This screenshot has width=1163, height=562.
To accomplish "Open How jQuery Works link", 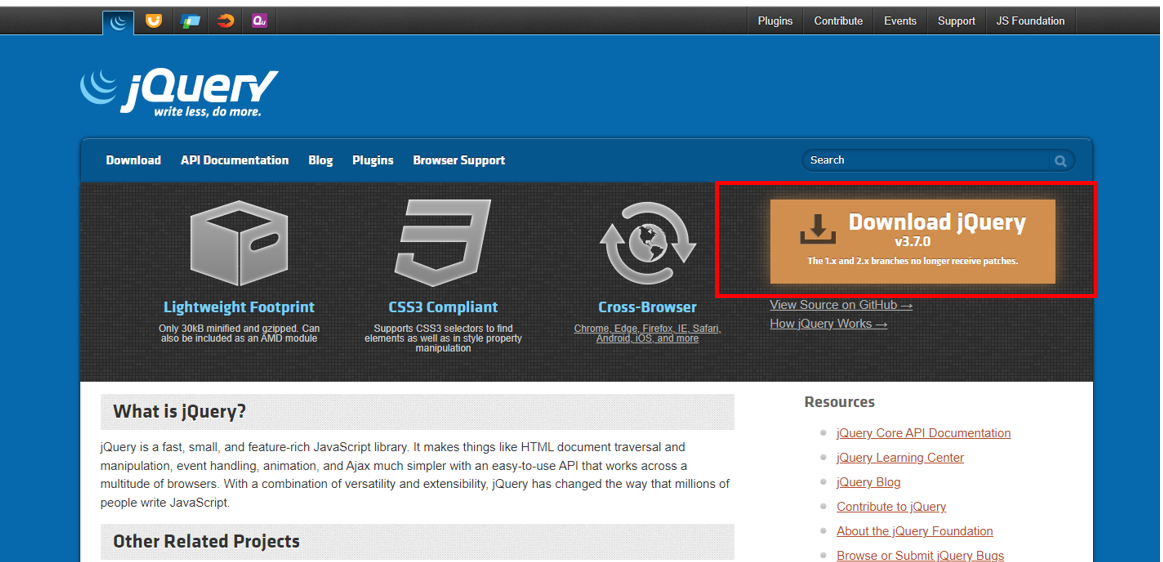I will click(828, 323).
